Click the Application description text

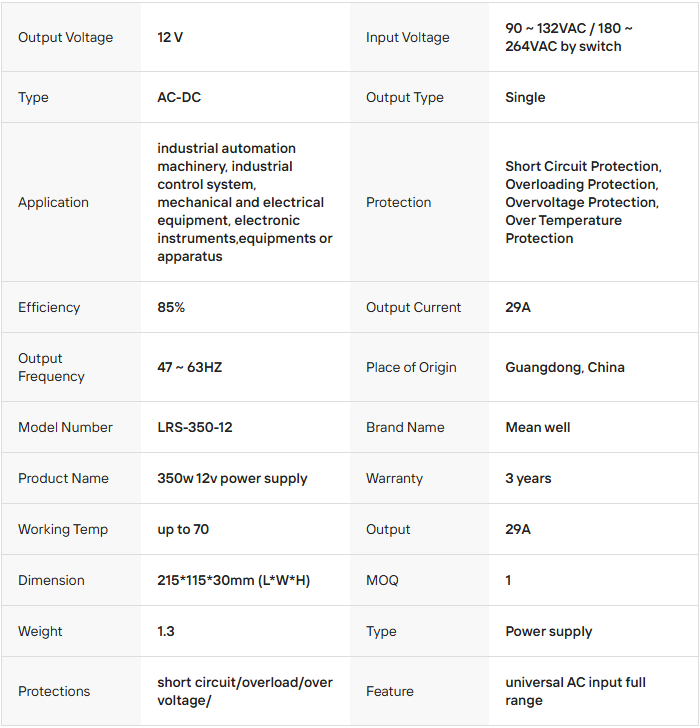pos(241,202)
